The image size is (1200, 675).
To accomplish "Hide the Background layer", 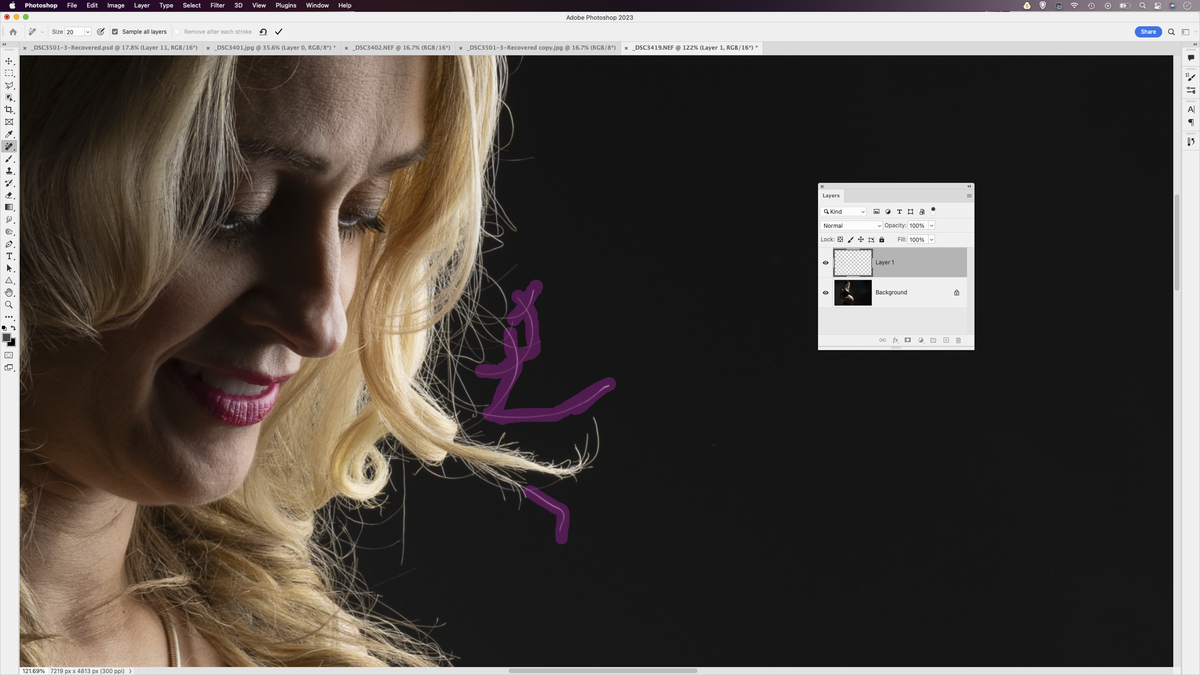I will click(825, 292).
